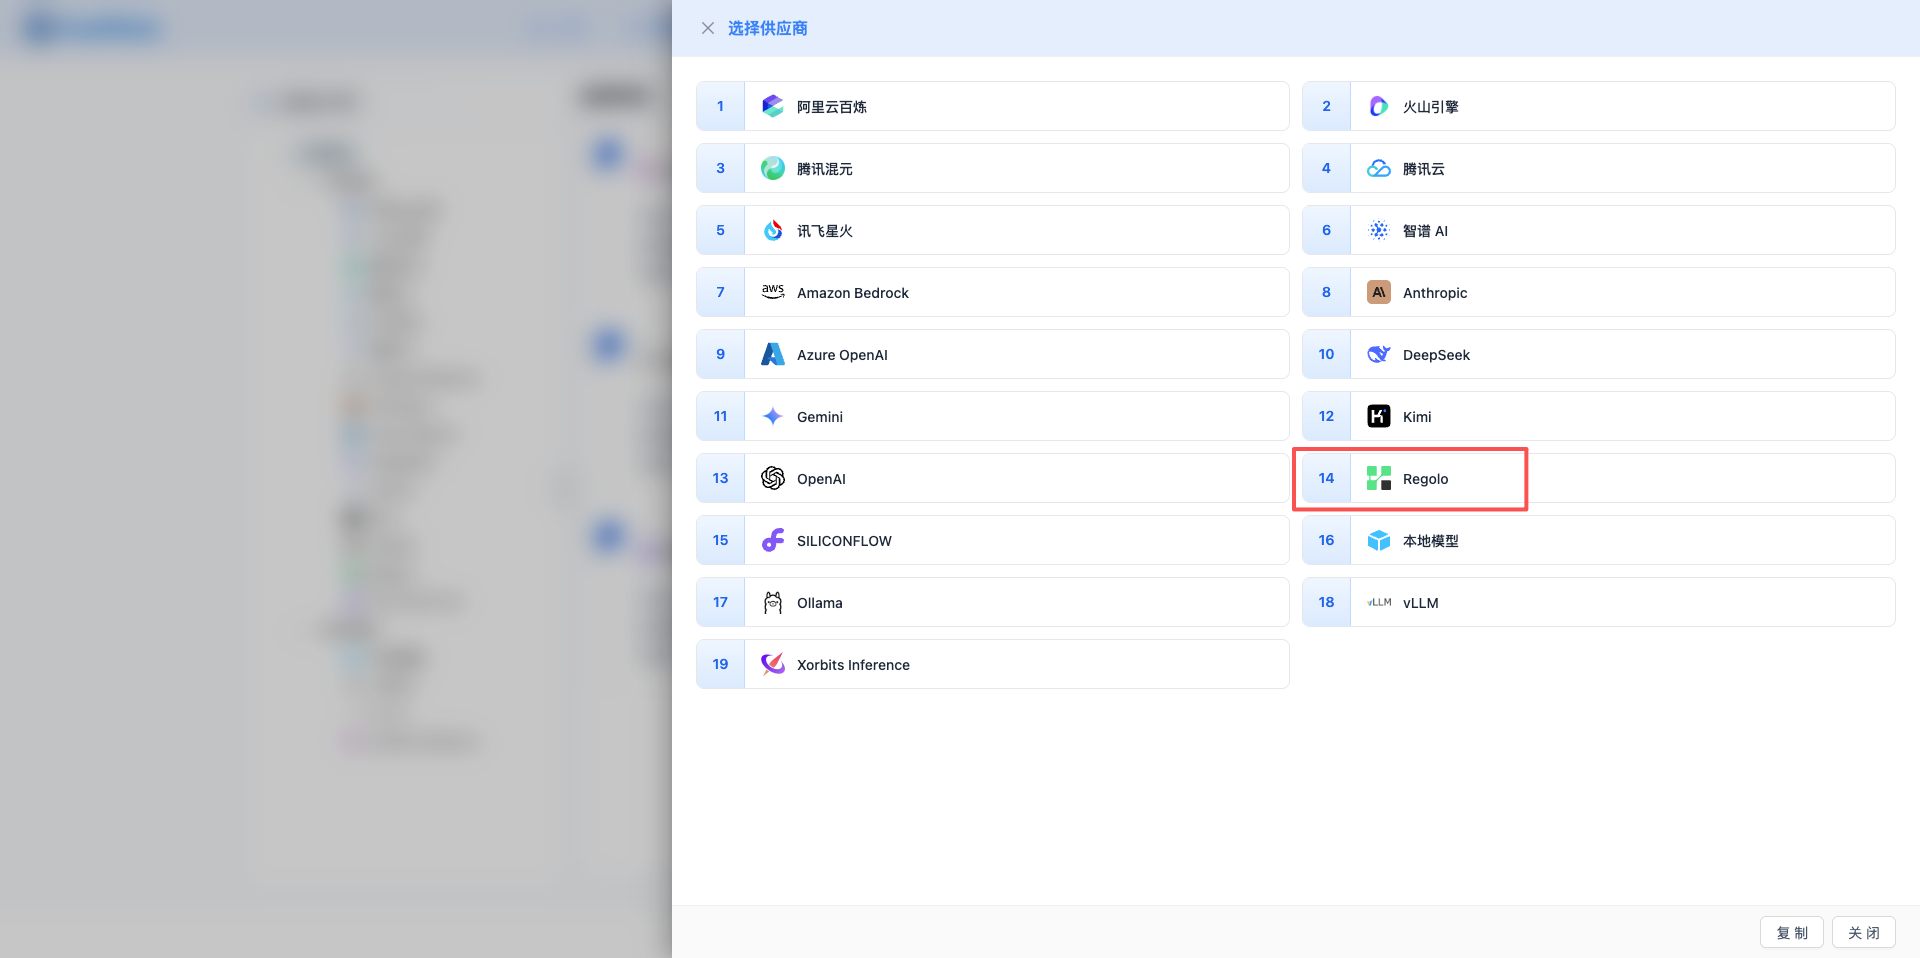Select the DeepSeek whale icon
This screenshot has height=958, width=1920.
(x=1378, y=354)
